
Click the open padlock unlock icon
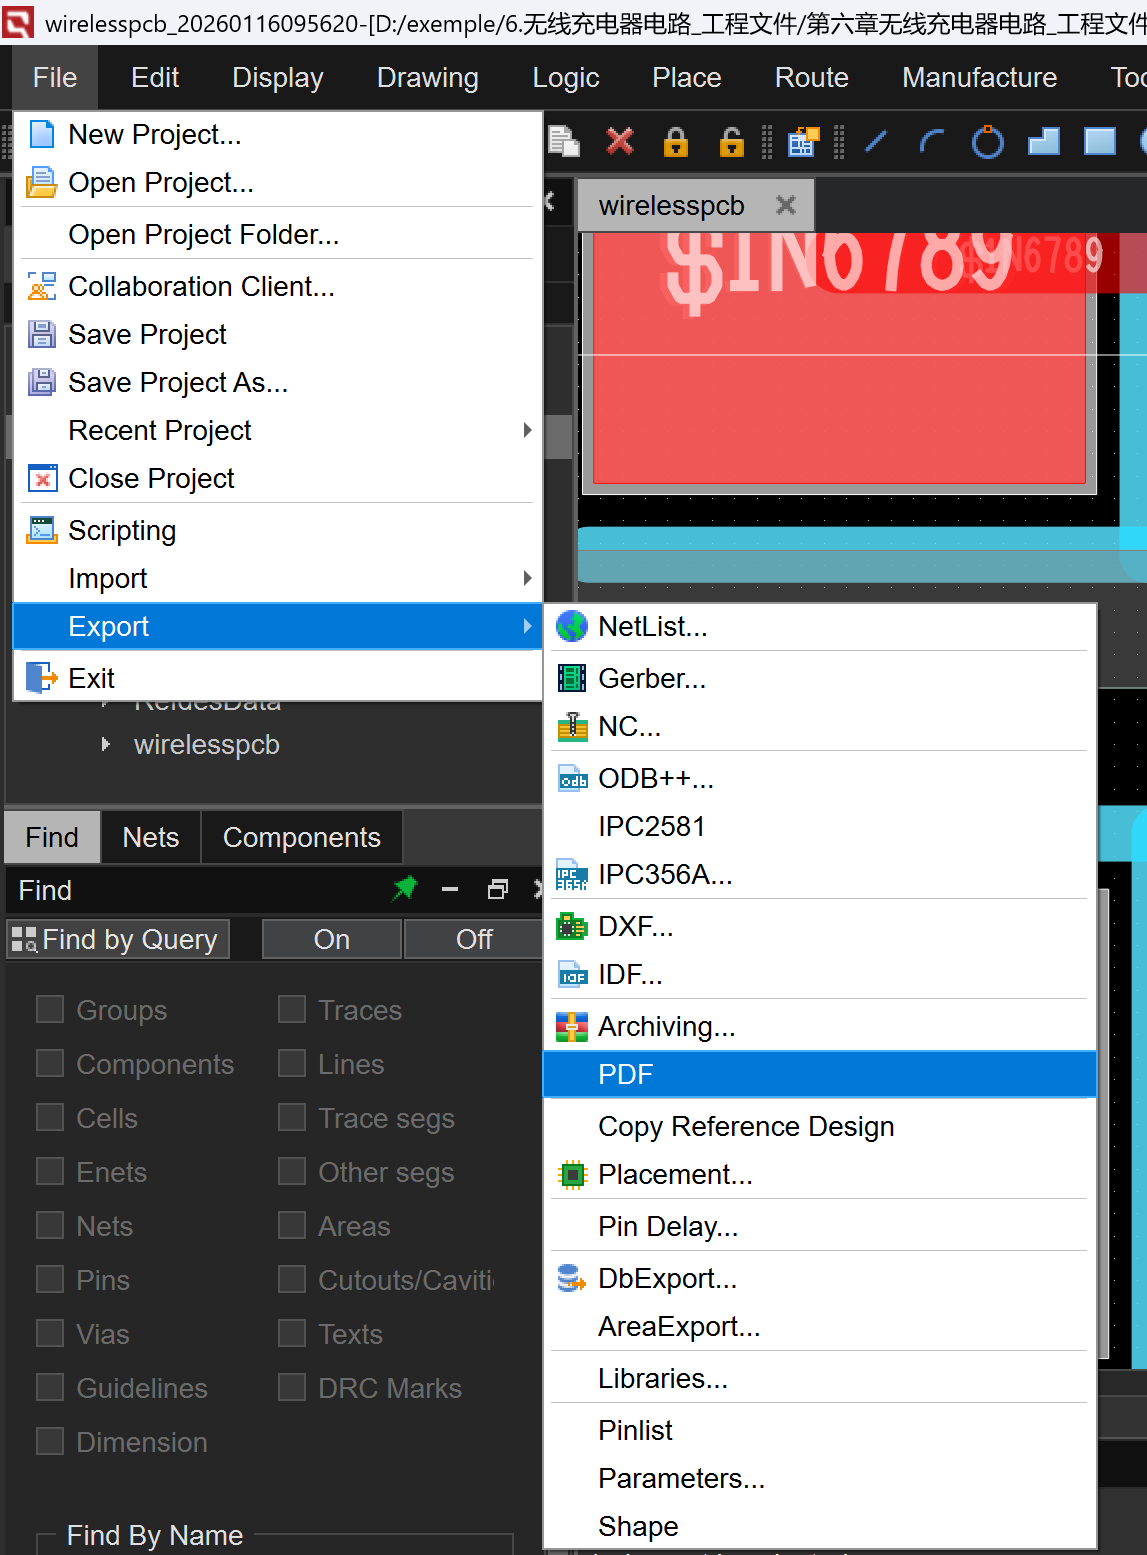[x=732, y=142]
